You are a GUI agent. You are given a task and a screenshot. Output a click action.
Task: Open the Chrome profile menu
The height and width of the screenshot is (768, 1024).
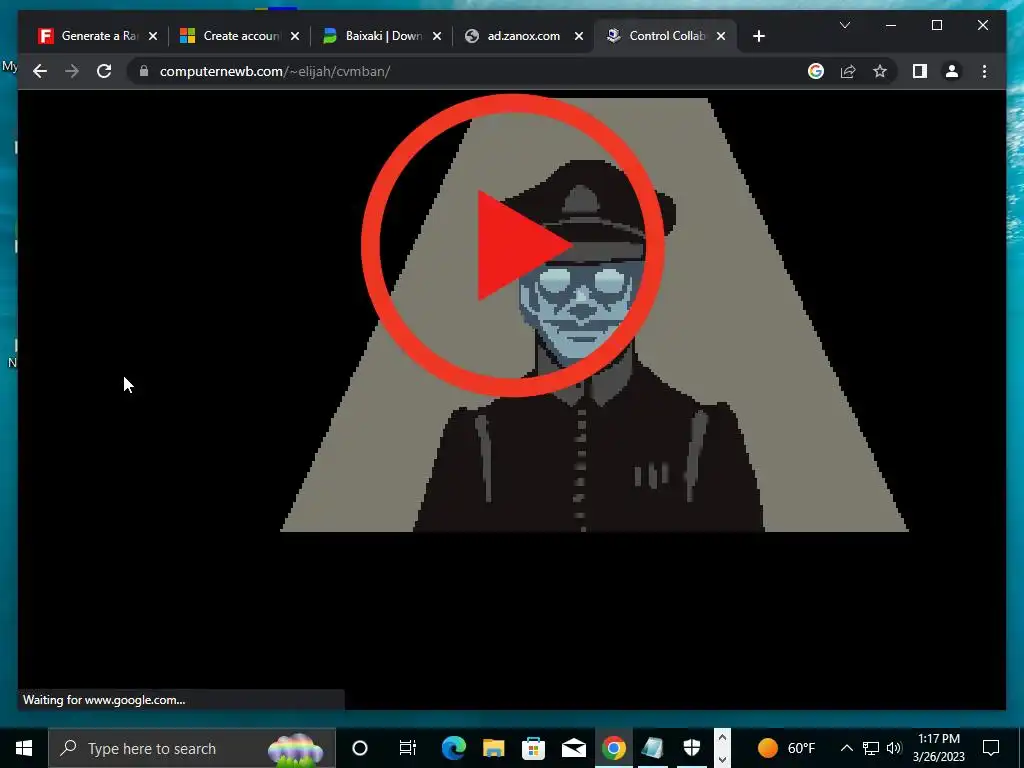[x=952, y=71]
